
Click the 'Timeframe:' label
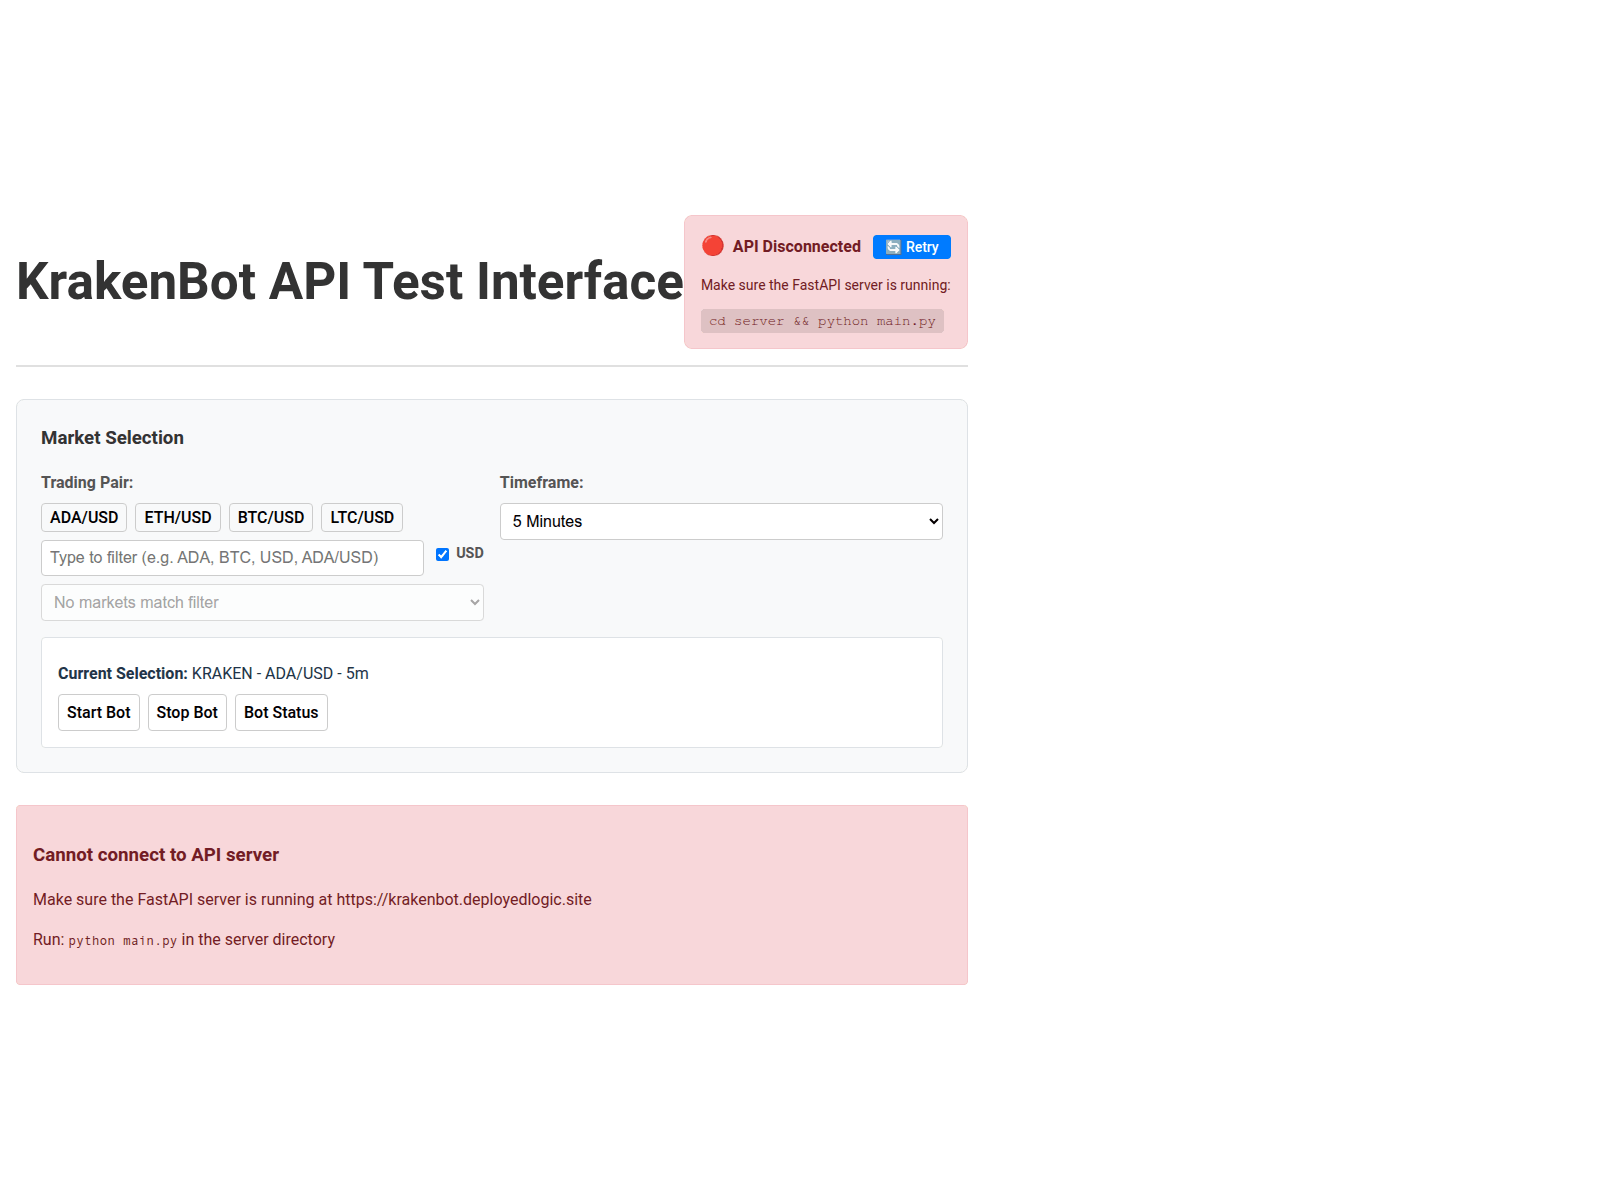tap(542, 482)
